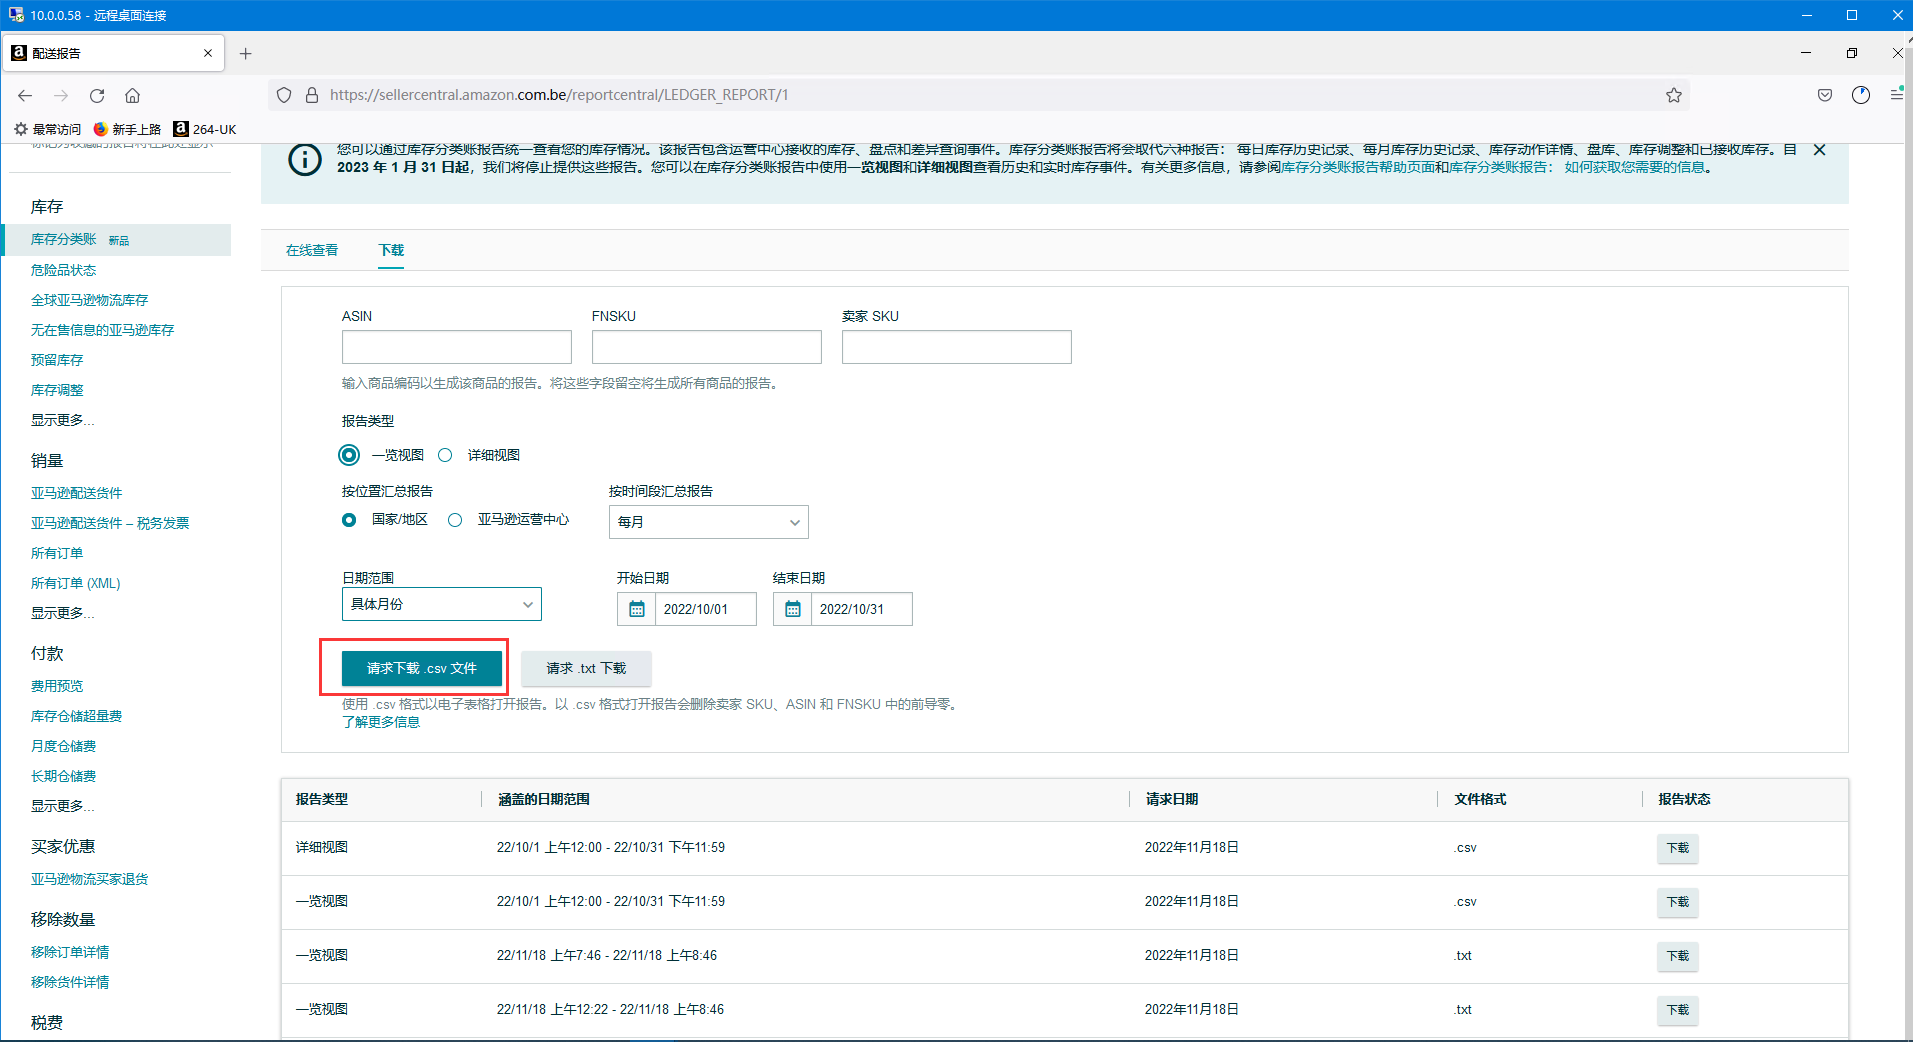The height and width of the screenshot is (1042, 1913).
Task: Switch to 下载 tab
Action: click(x=392, y=250)
